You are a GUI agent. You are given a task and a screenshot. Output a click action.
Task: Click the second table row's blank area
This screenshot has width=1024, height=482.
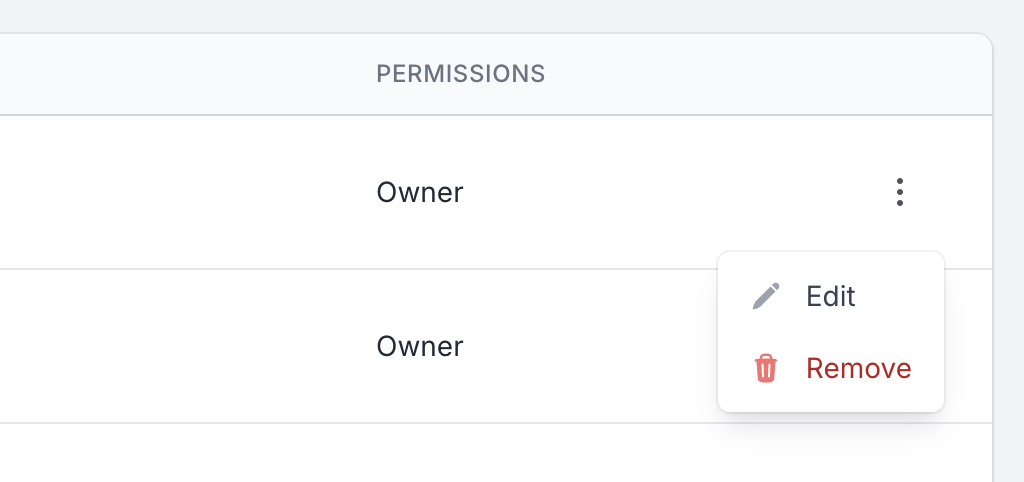[183, 346]
